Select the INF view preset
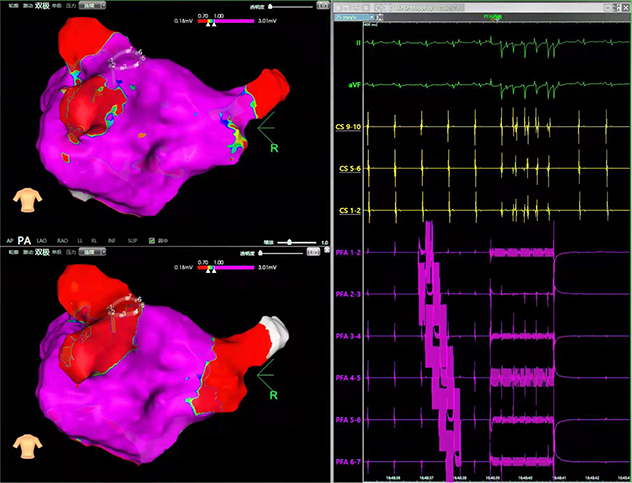The width and height of the screenshot is (632, 483). (x=112, y=241)
